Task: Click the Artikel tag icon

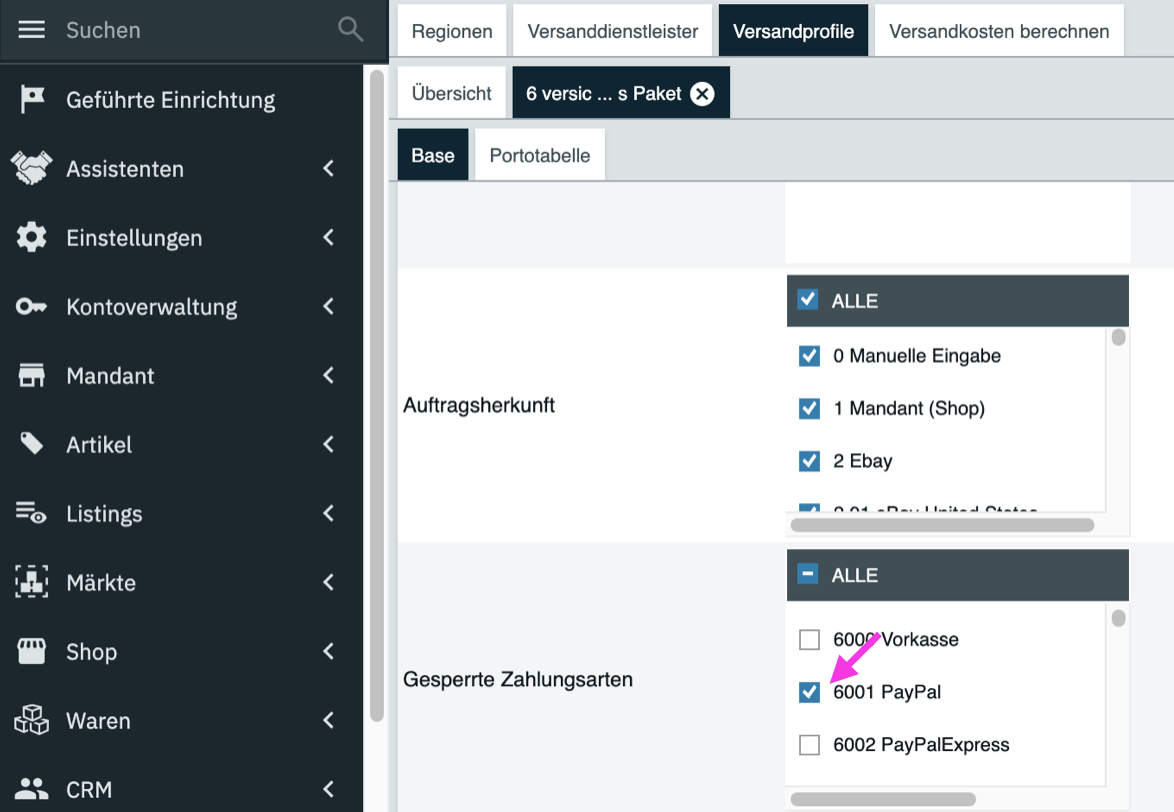Action: [x=32, y=444]
